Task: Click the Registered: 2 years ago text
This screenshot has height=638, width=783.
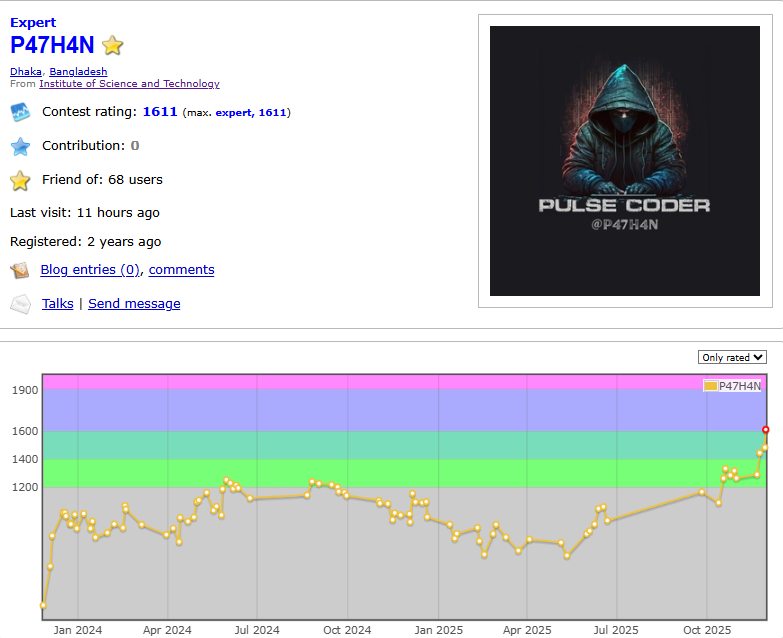Action: (x=85, y=242)
